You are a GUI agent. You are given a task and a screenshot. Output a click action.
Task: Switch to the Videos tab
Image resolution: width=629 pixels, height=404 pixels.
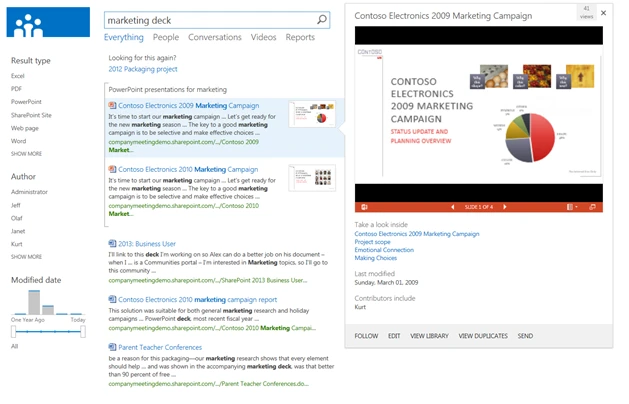pyautogui.click(x=263, y=37)
